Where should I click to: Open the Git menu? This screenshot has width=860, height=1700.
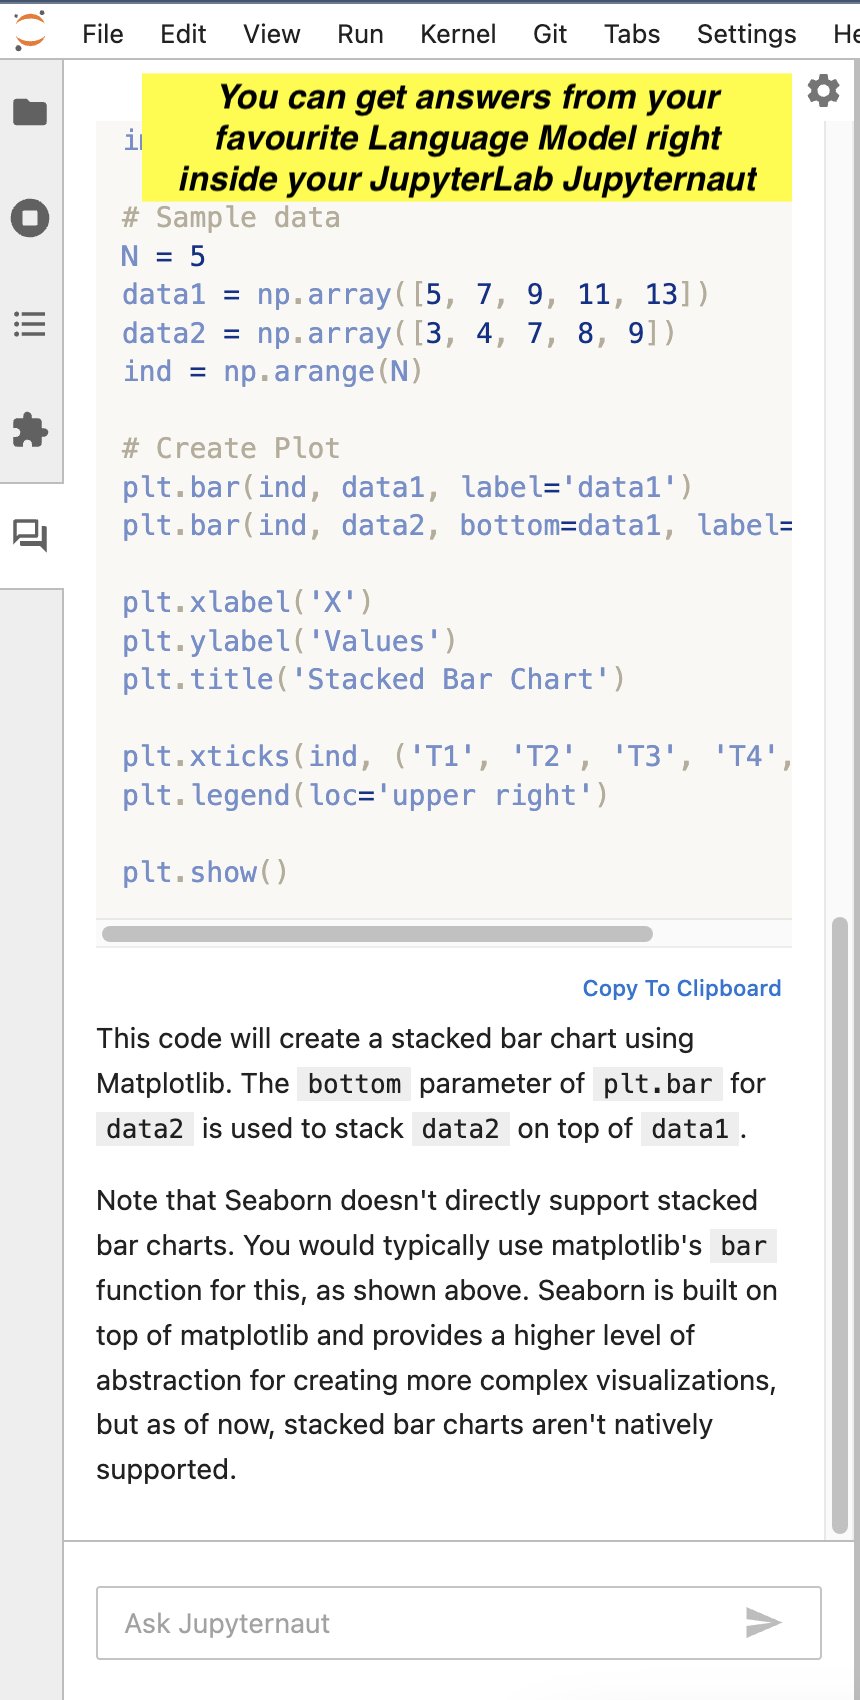click(550, 34)
